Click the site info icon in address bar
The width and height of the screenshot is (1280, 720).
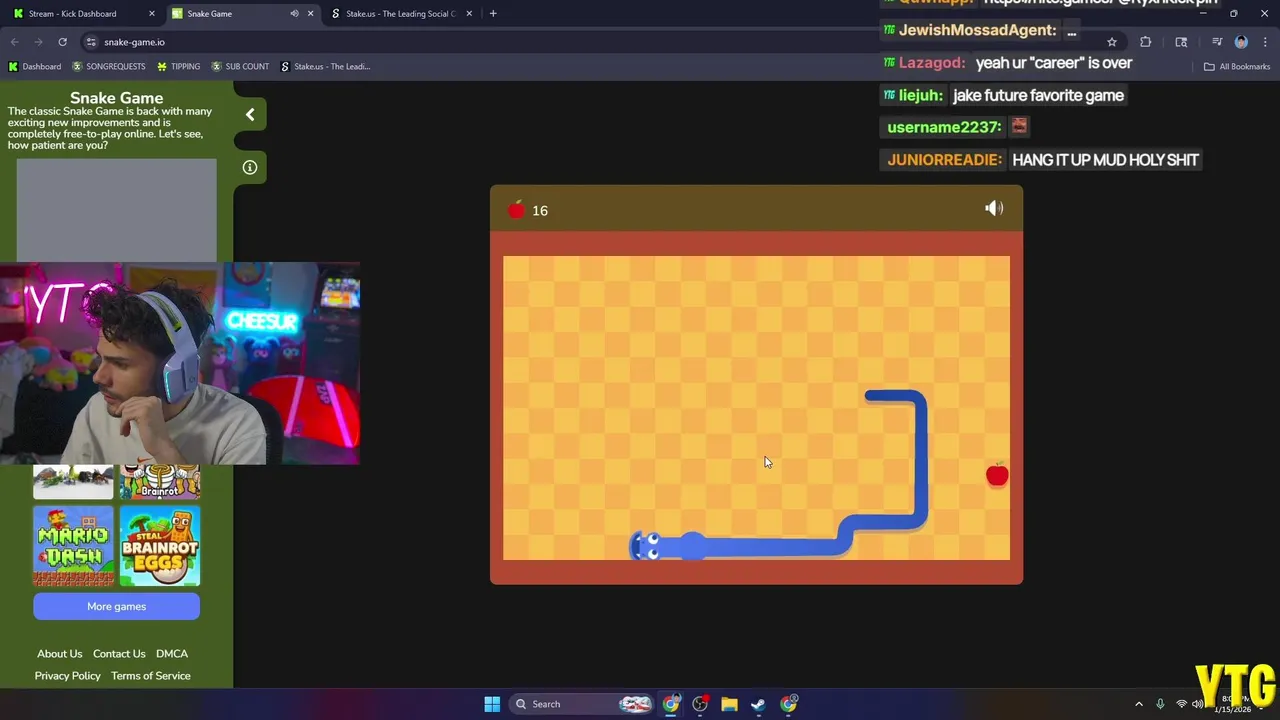91,42
